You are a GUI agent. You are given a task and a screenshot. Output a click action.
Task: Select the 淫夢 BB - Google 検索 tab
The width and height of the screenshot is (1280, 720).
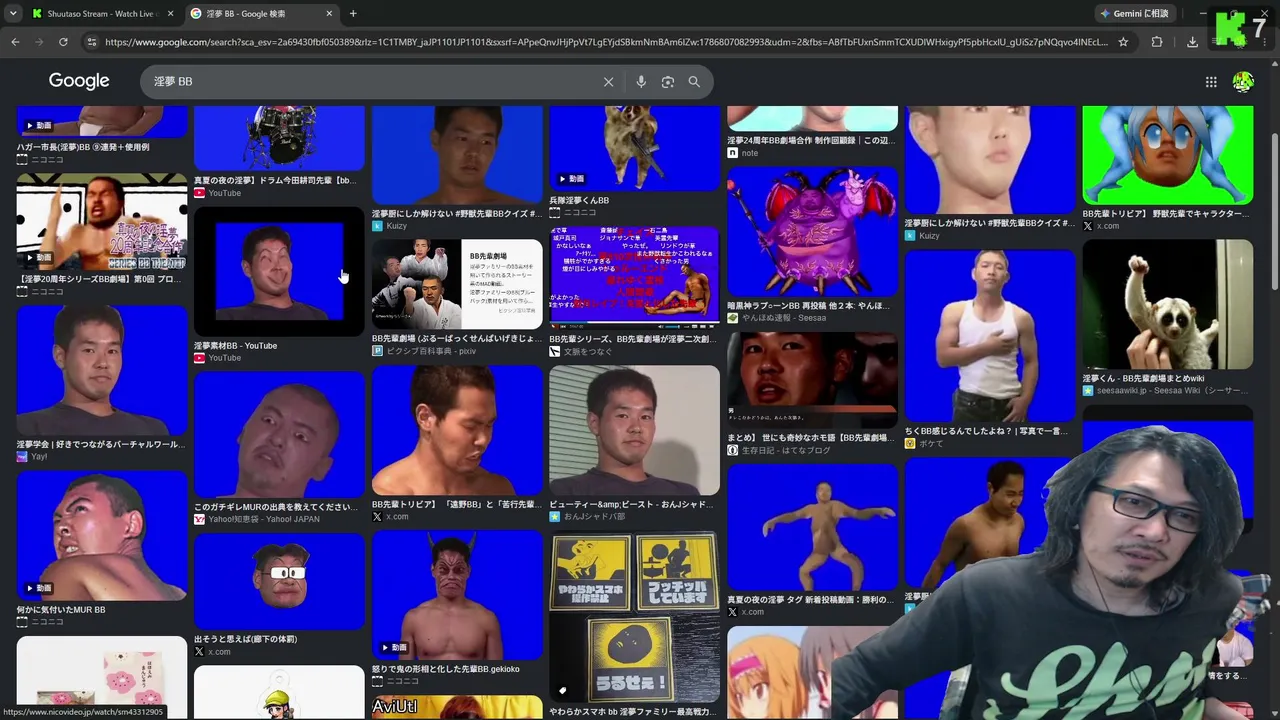(x=262, y=14)
